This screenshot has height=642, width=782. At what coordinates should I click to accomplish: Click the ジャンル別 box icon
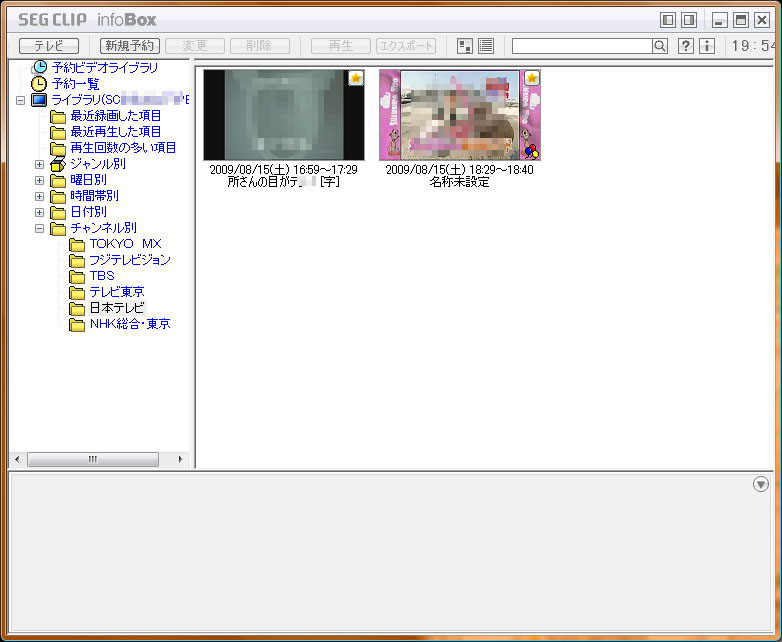tap(58, 164)
